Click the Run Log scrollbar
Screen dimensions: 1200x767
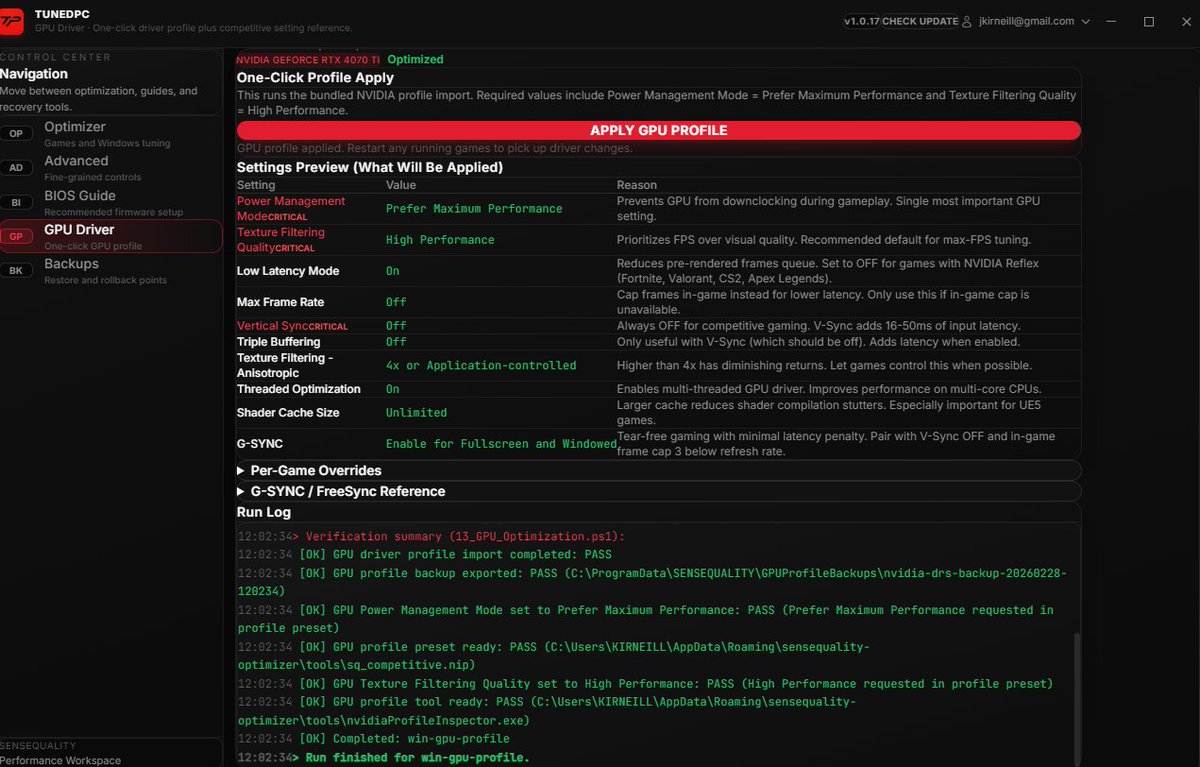(1077, 697)
